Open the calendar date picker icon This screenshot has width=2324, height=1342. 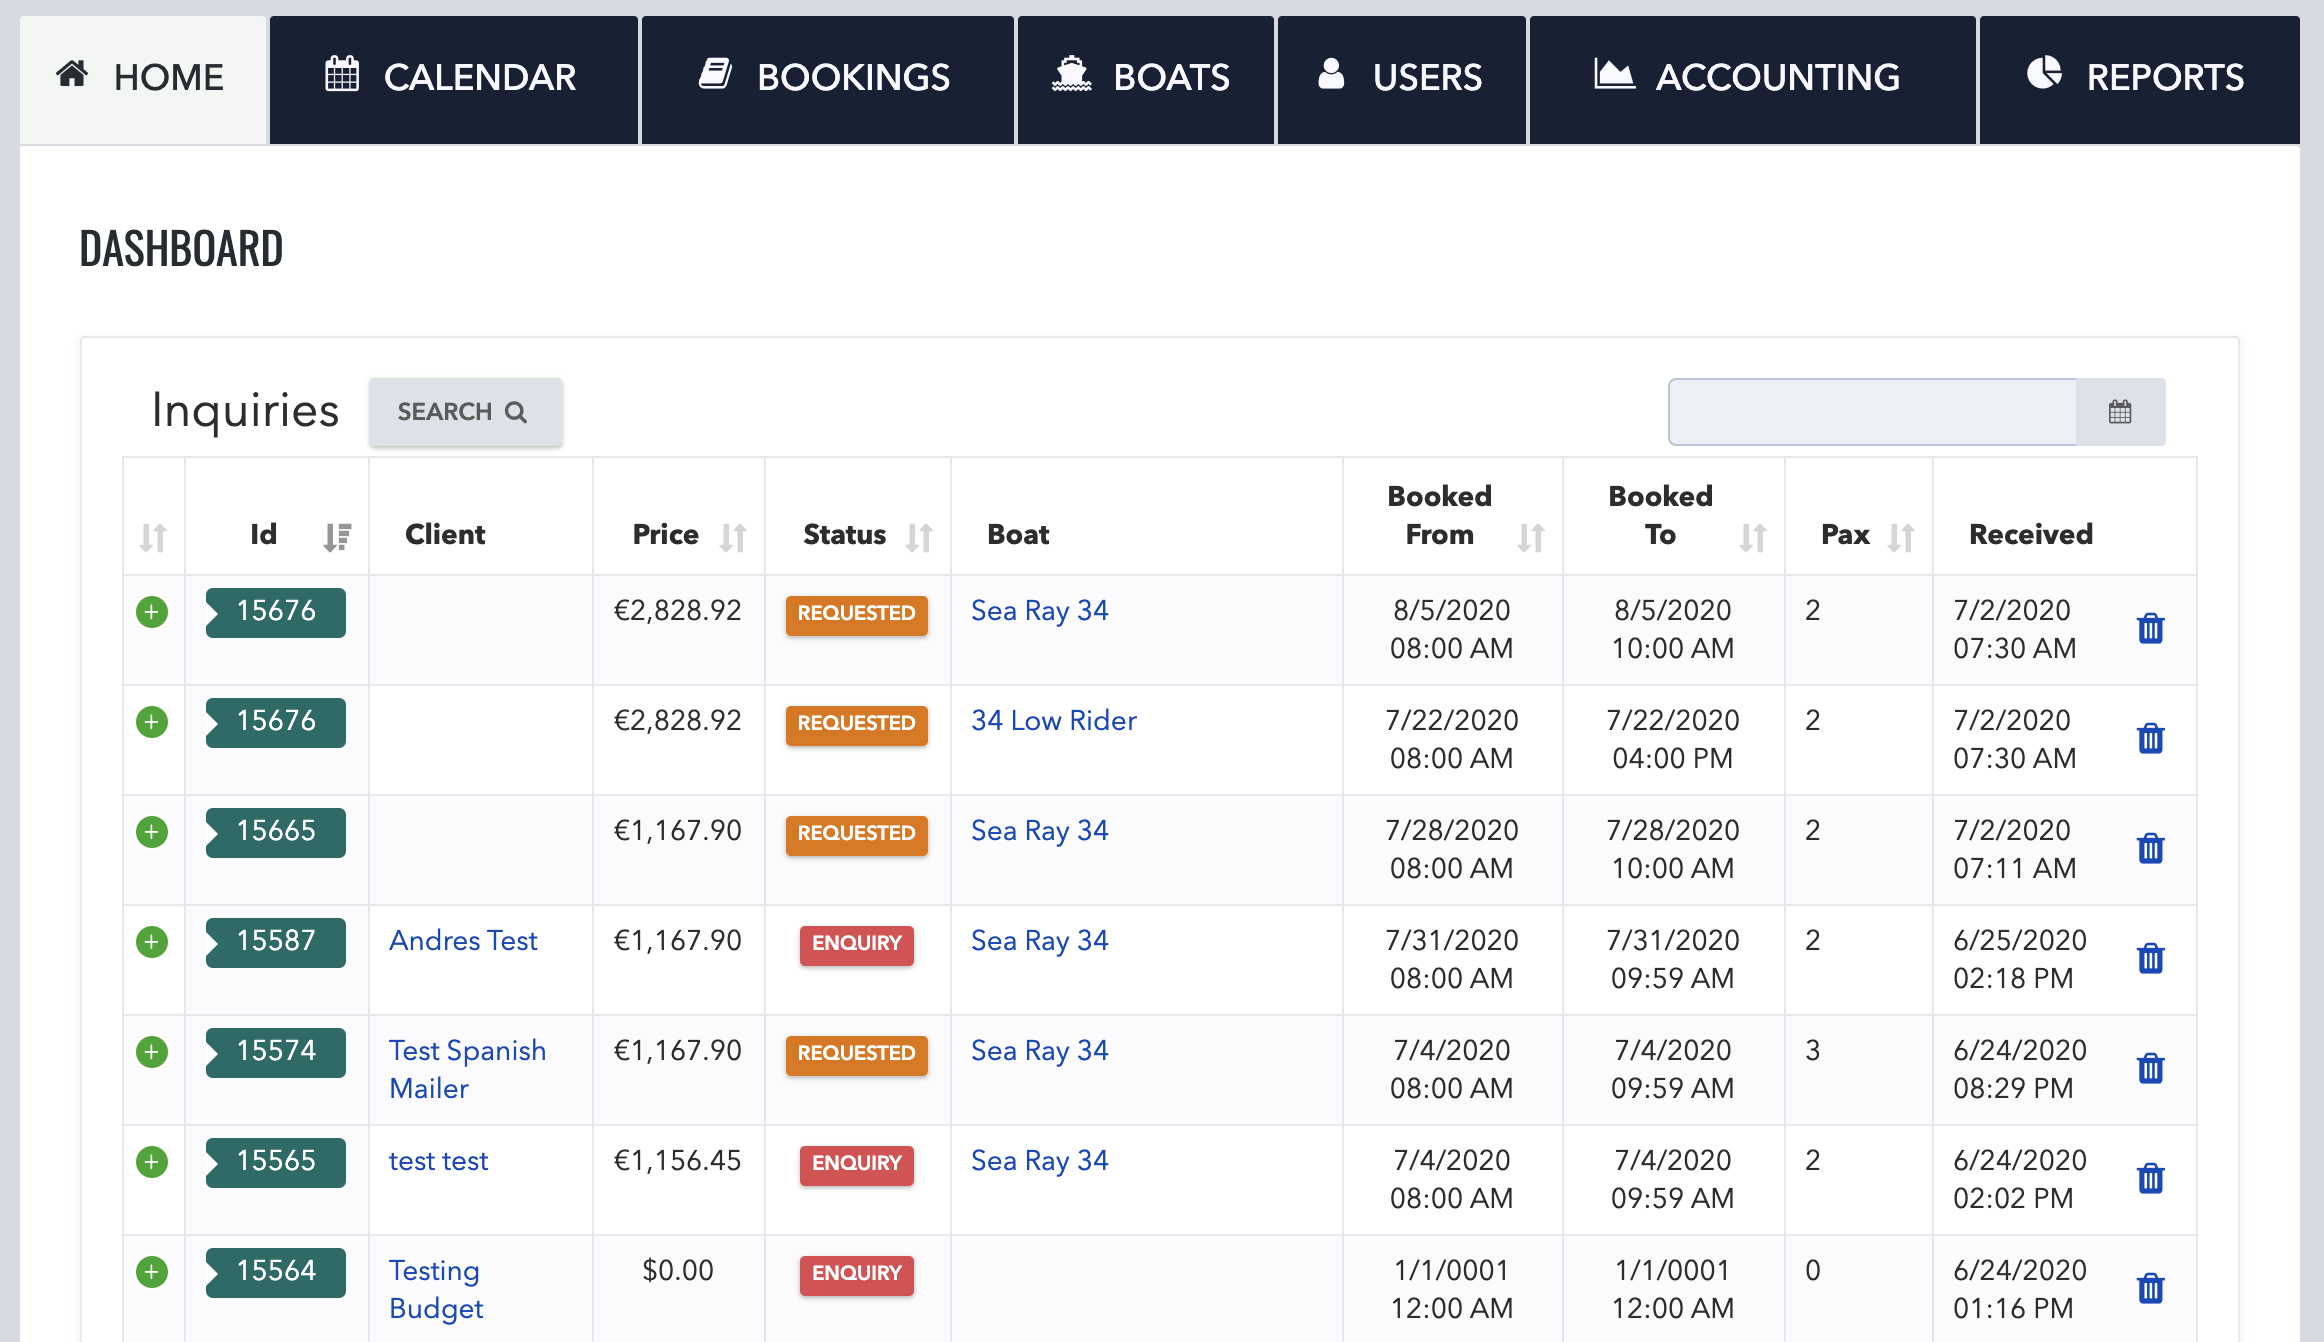coord(2119,412)
